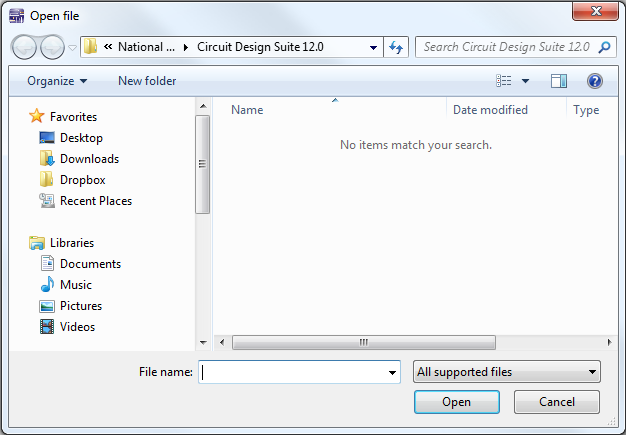This screenshot has width=626, height=435.
Task: Click the file list horizontal scrollbar thumb
Action: tap(364, 342)
